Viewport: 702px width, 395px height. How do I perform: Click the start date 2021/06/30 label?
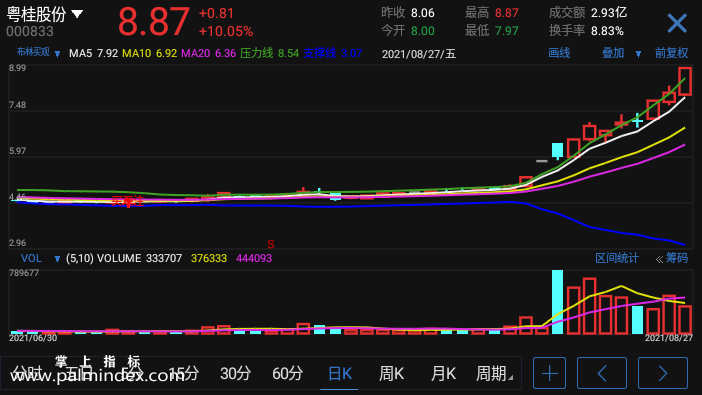pos(33,338)
